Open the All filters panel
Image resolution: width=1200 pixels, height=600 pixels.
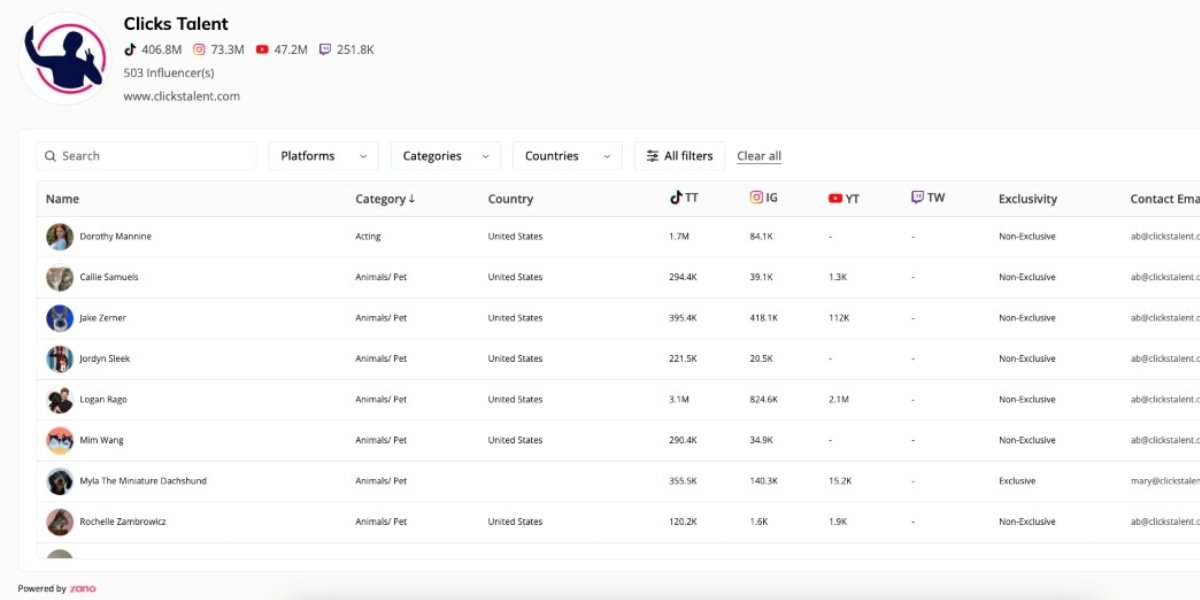coord(680,156)
